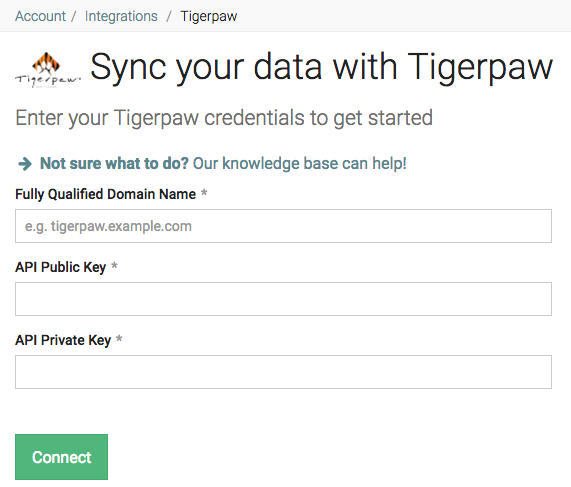Focus the API Public Key input

tap(283, 299)
